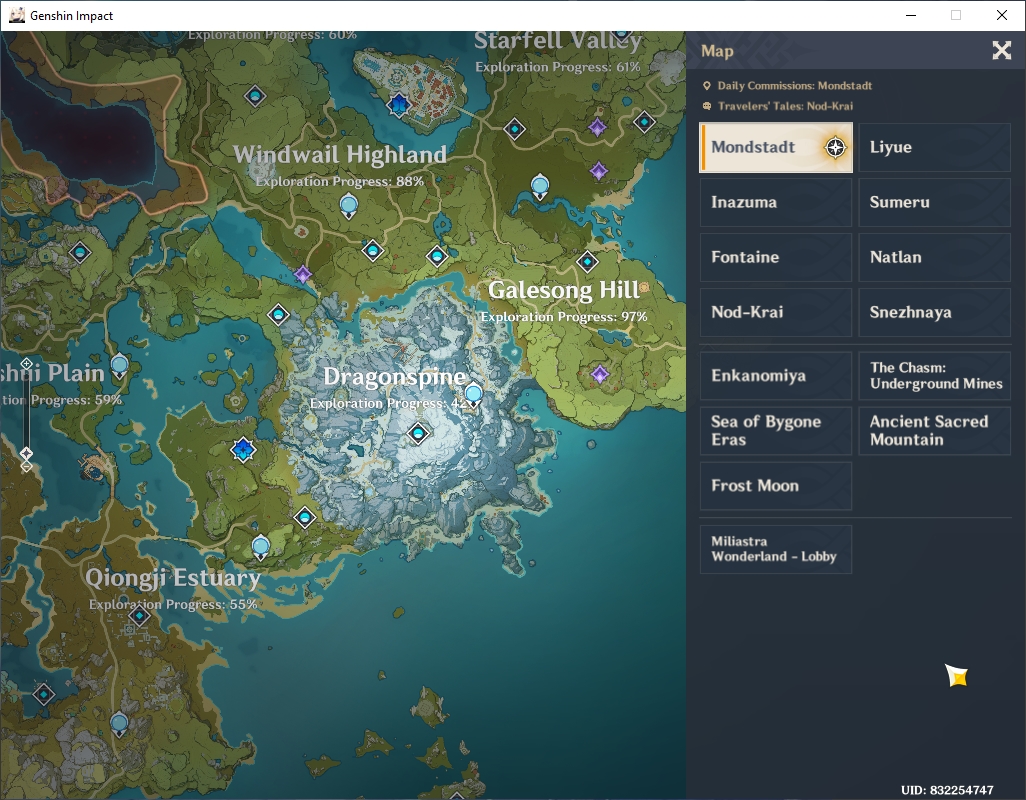Click the map zoom slider handle

pos(26,453)
